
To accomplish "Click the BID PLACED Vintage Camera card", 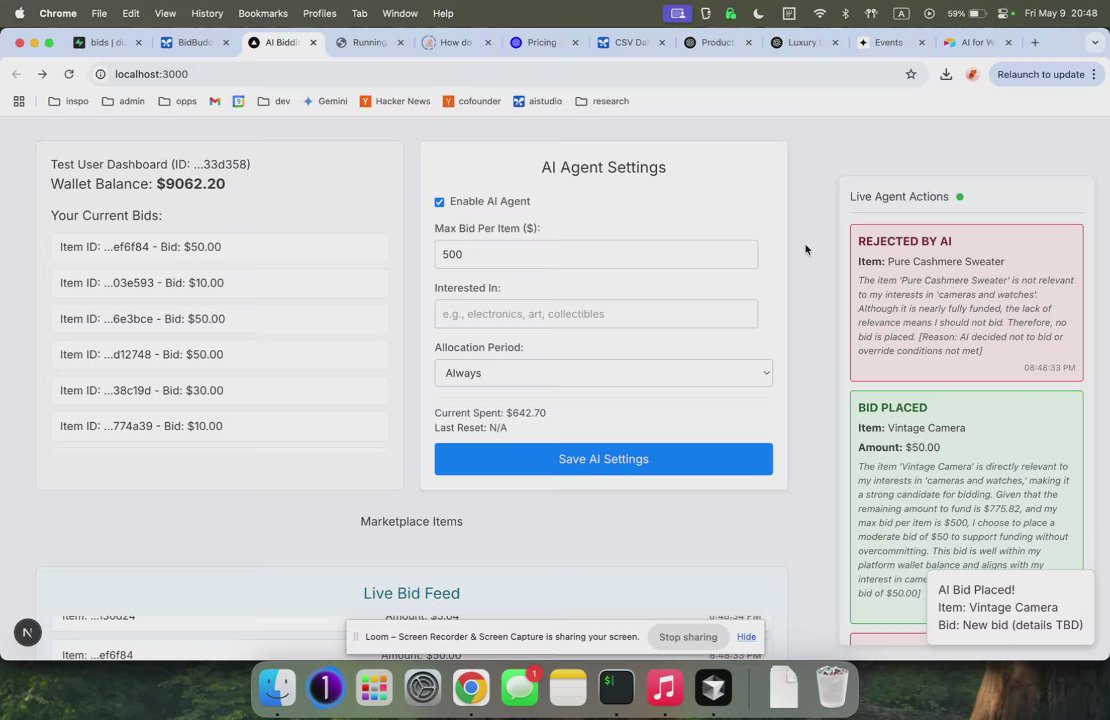I will (966, 507).
